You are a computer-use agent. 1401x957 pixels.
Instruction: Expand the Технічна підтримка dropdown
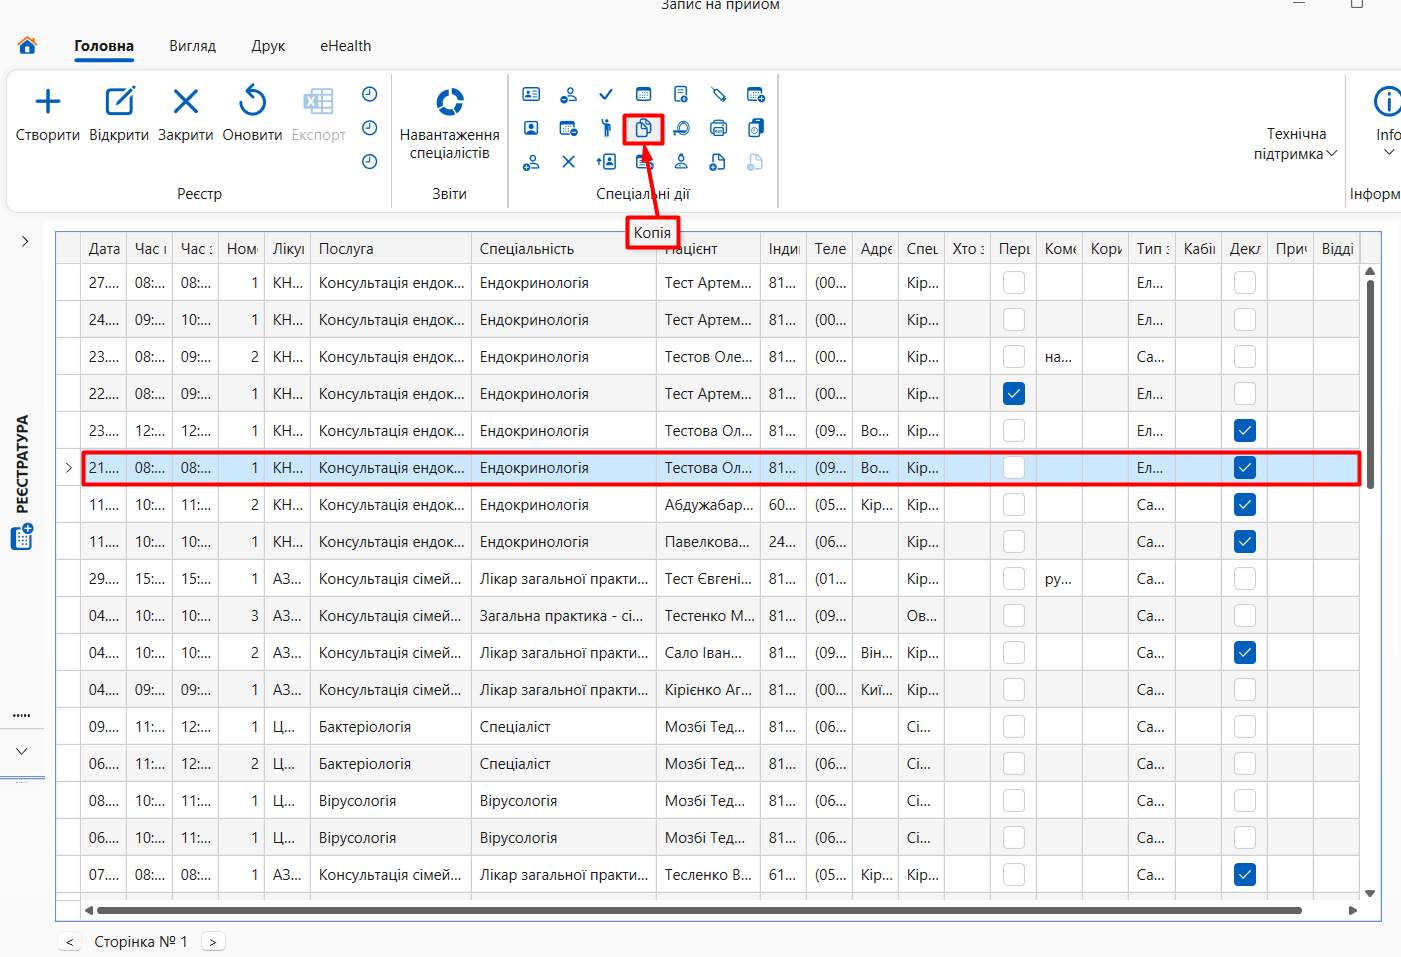point(1296,144)
